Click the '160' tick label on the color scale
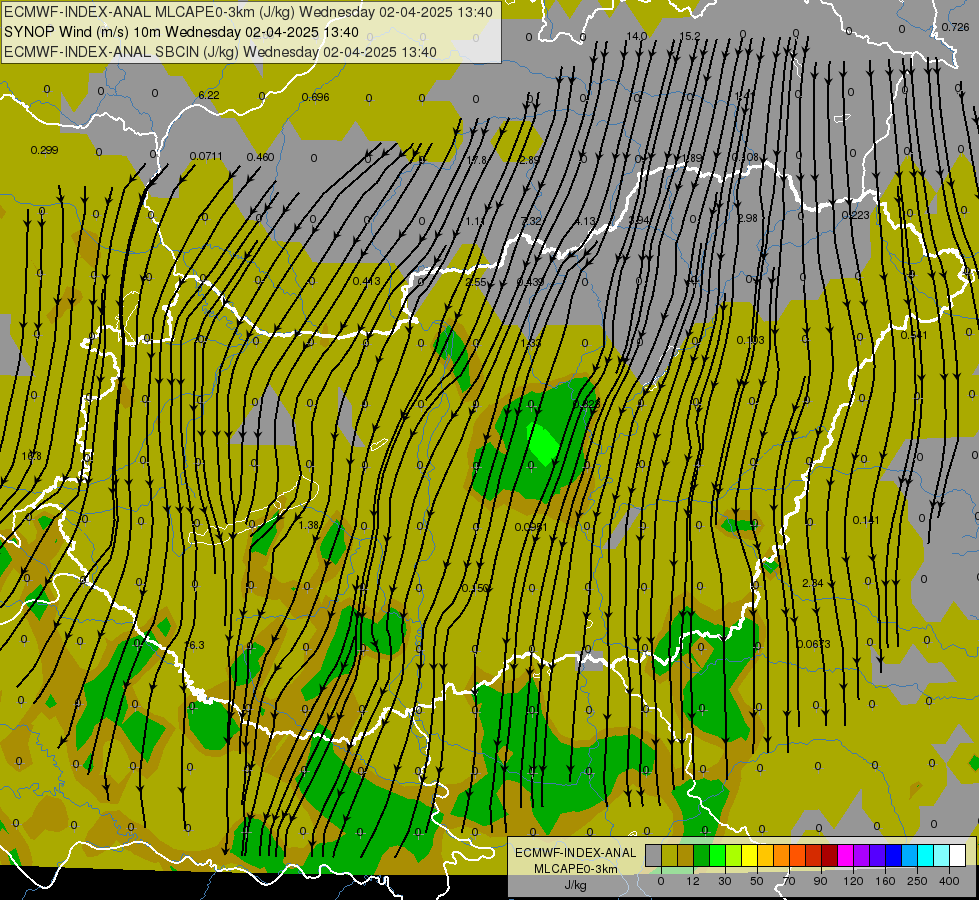 (x=885, y=881)
